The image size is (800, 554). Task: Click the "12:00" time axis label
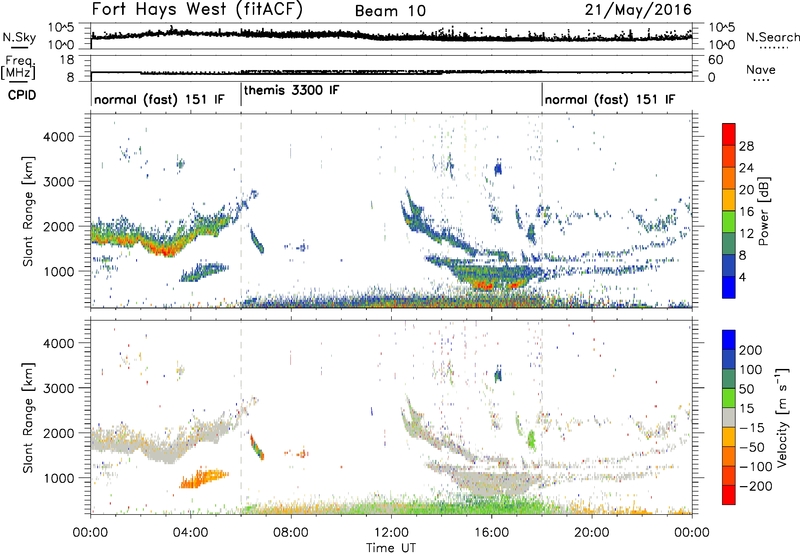(x=391, y=532)
